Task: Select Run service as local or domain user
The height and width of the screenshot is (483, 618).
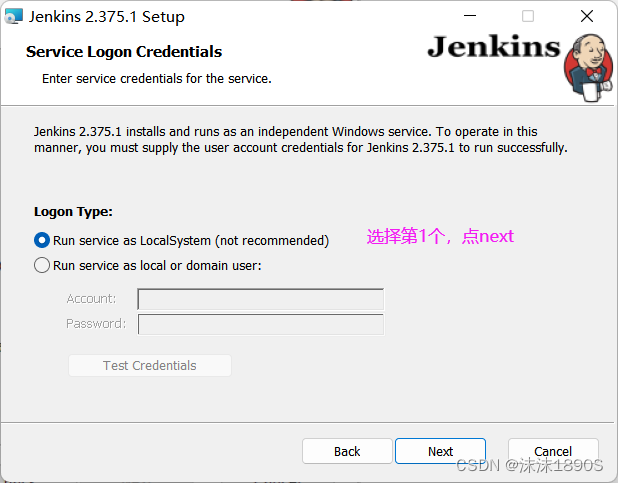Action: click(42, 265)
